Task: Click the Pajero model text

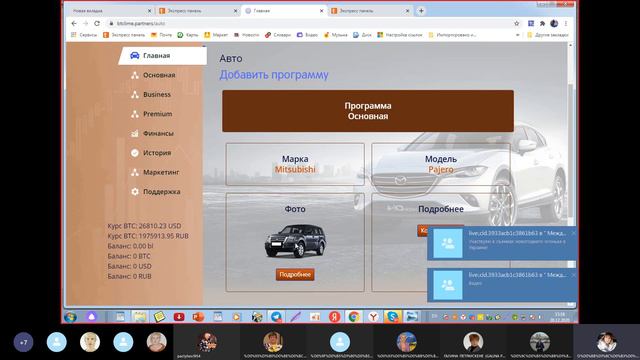Action: pos(440,169)
